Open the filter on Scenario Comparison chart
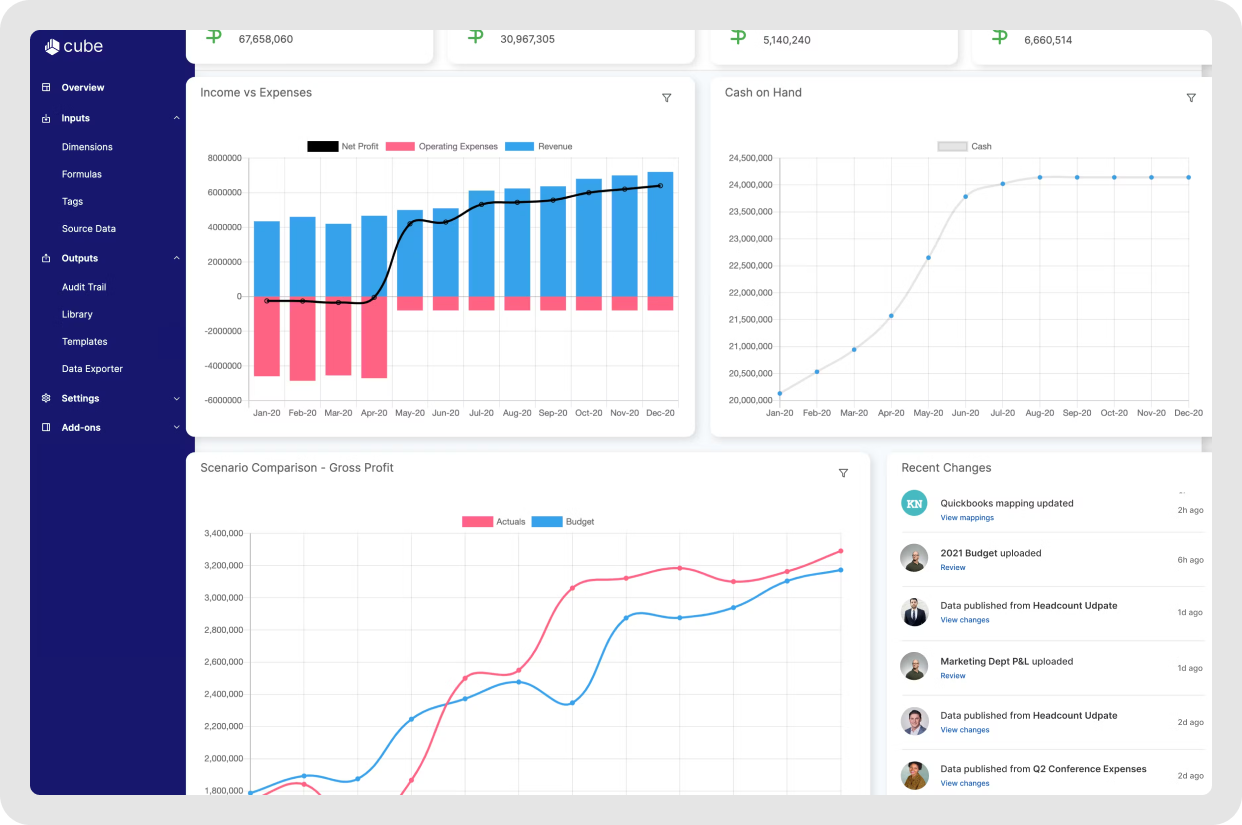 pos(843,473)
